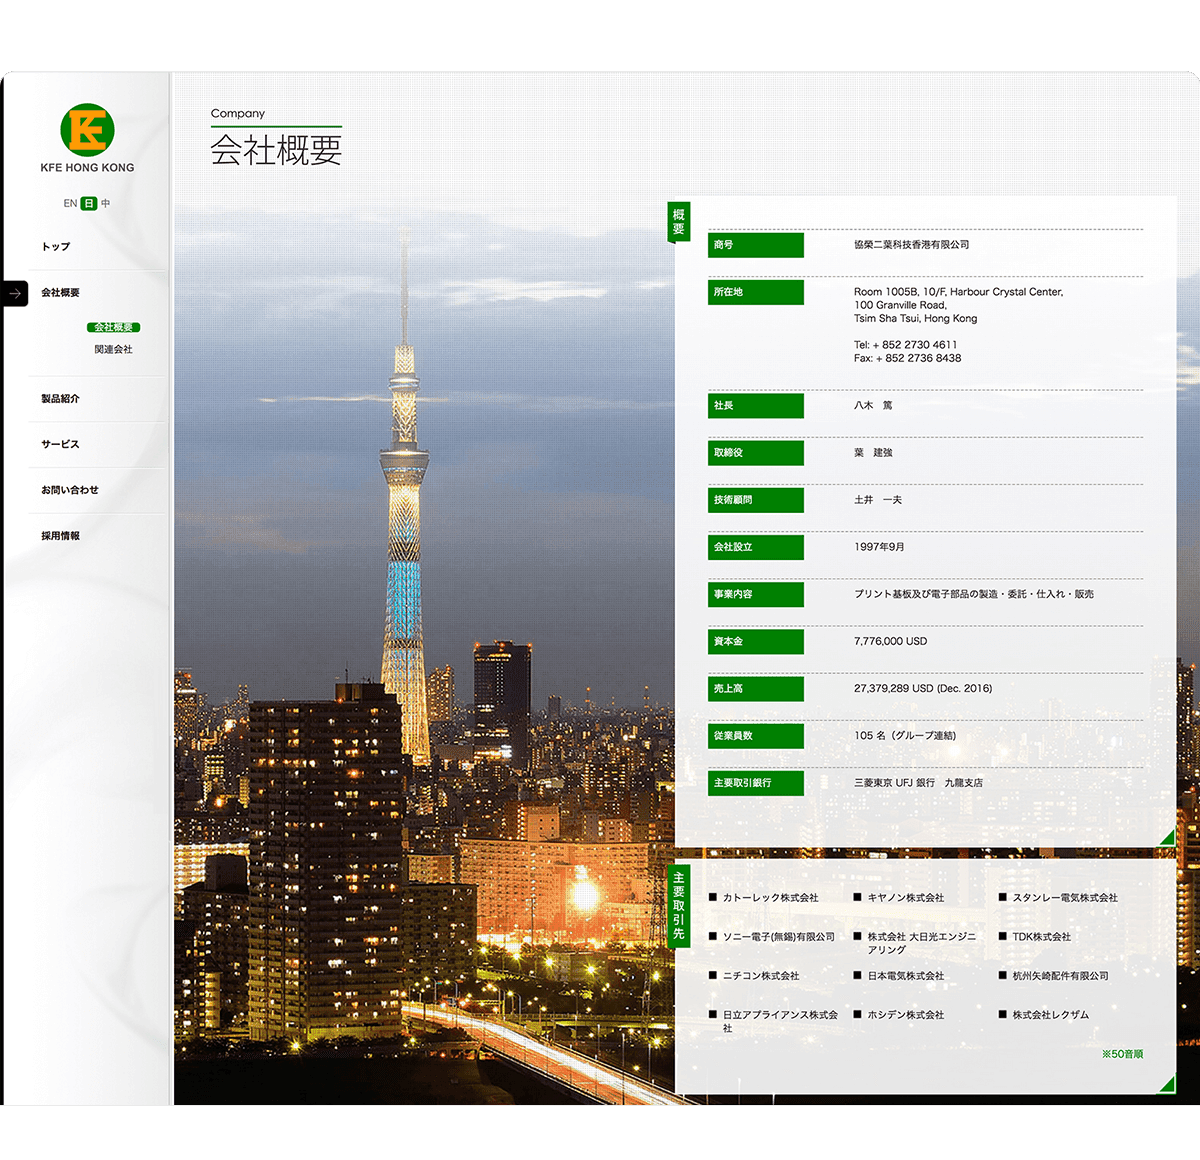Expand the 会社概要 navigation section
Screen dimensions: 1200x1160
(x=61, y=293)
